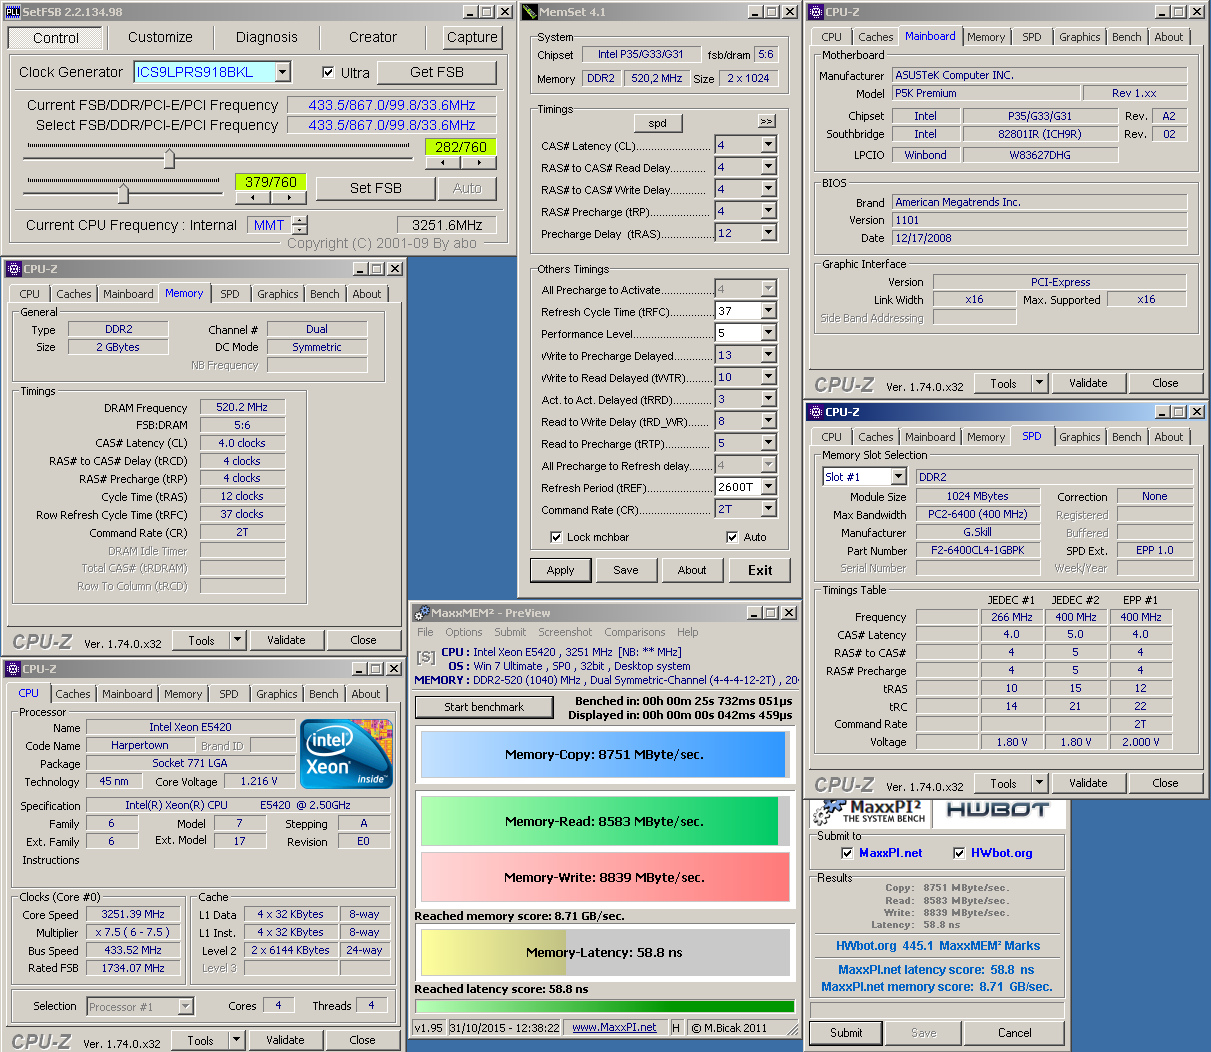The height and width of the screenshot is (1052, 1211).
Task: Open the Refresh Cycle Time (tRFC) dropdown
Action: pos(768,311)
